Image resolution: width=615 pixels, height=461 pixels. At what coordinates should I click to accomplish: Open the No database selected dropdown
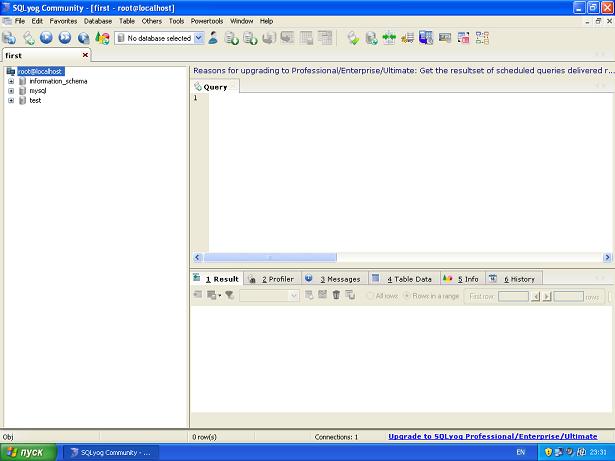tap(159, 38)
